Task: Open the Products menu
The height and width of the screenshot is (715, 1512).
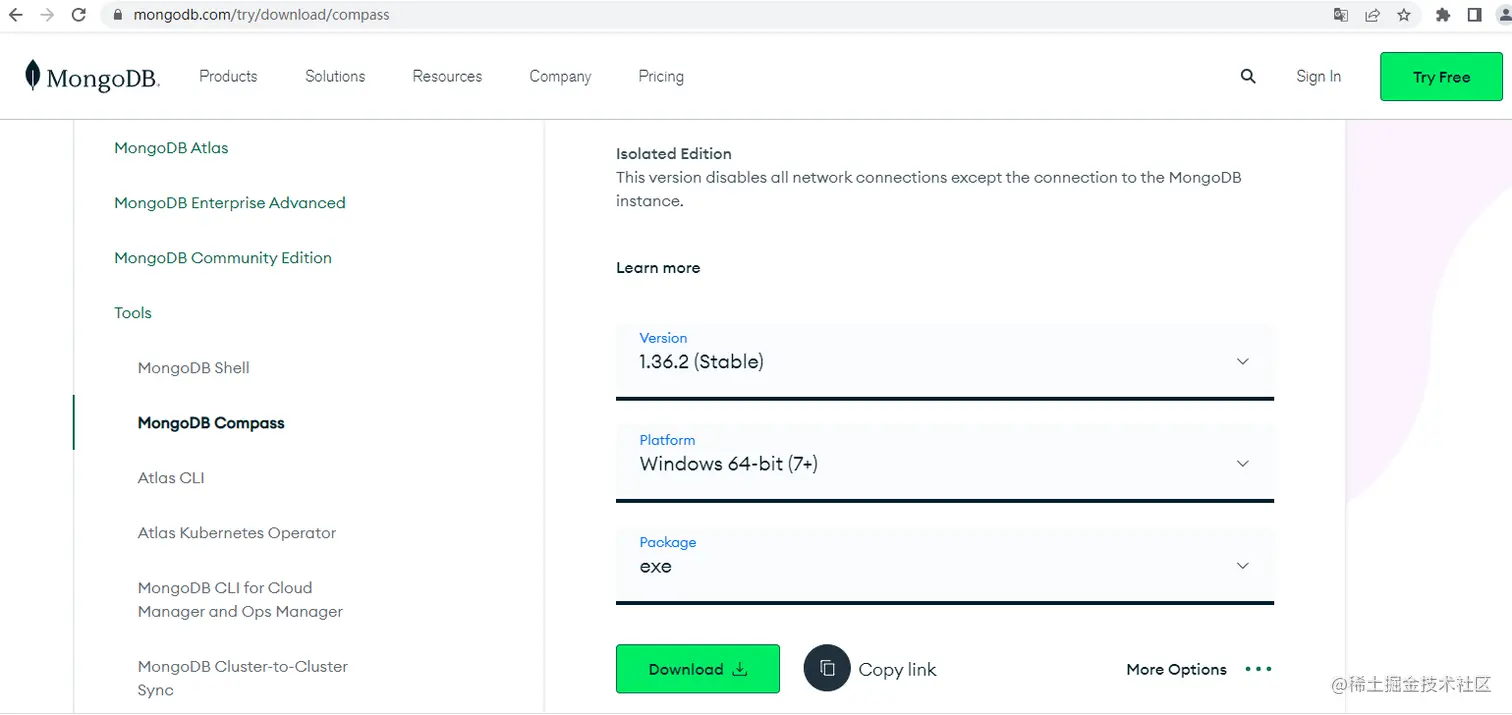Action: (x=228, y=76)
